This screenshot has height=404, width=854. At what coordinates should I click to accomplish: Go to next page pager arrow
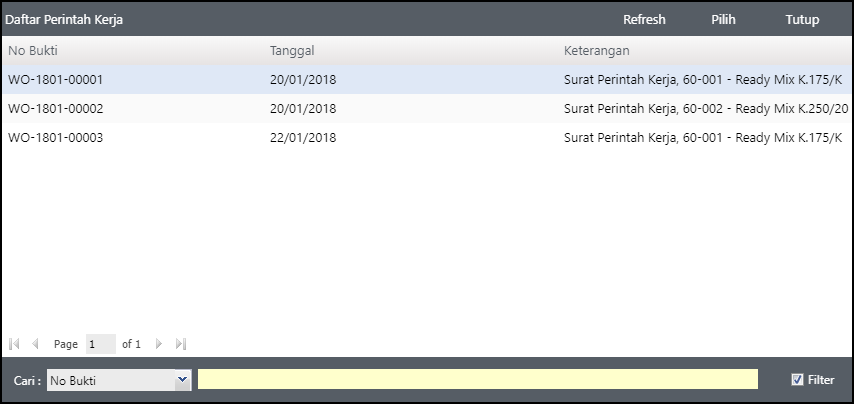pyautogui.click(x=159, y=344)
